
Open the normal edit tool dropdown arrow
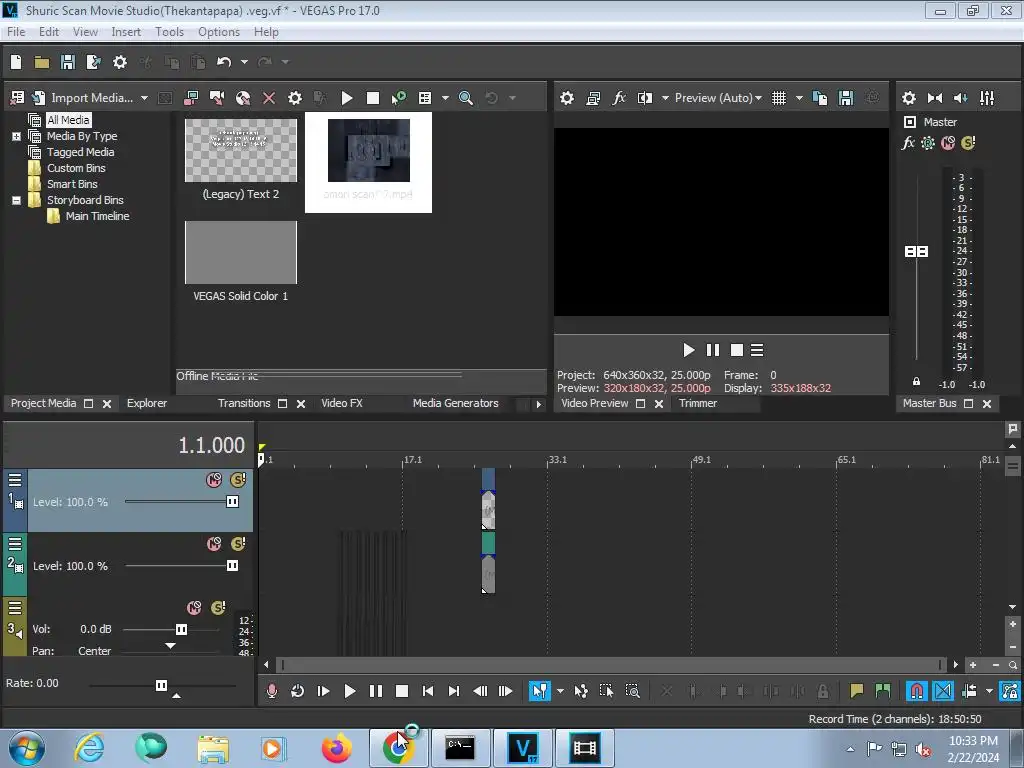pos(560,691)
